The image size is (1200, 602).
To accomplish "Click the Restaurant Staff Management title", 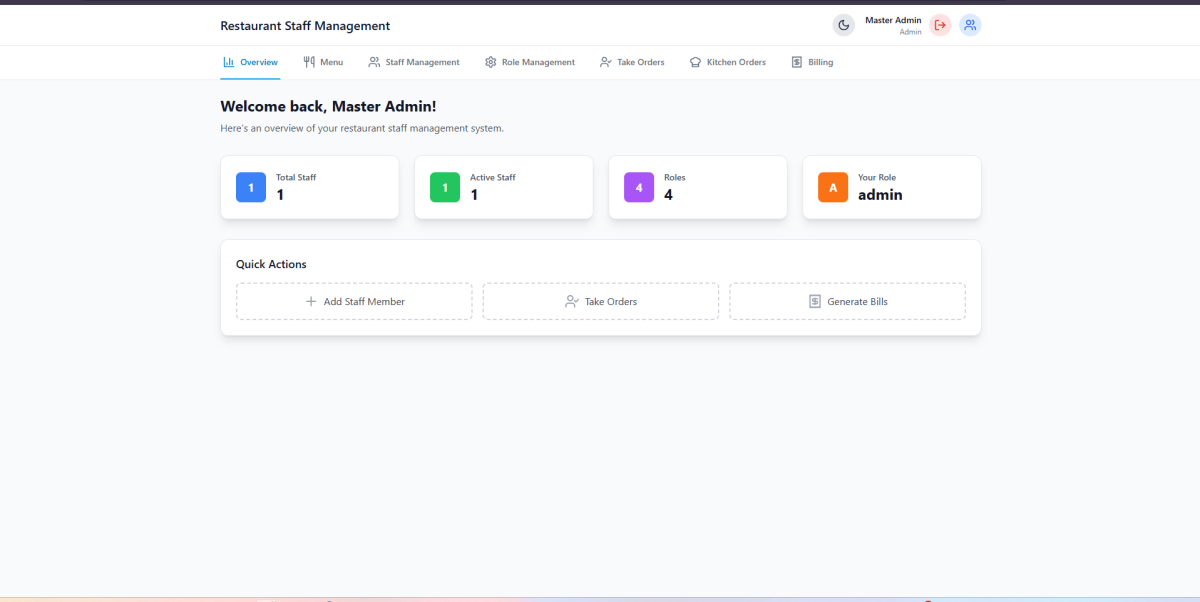I will tap(305, 26).
